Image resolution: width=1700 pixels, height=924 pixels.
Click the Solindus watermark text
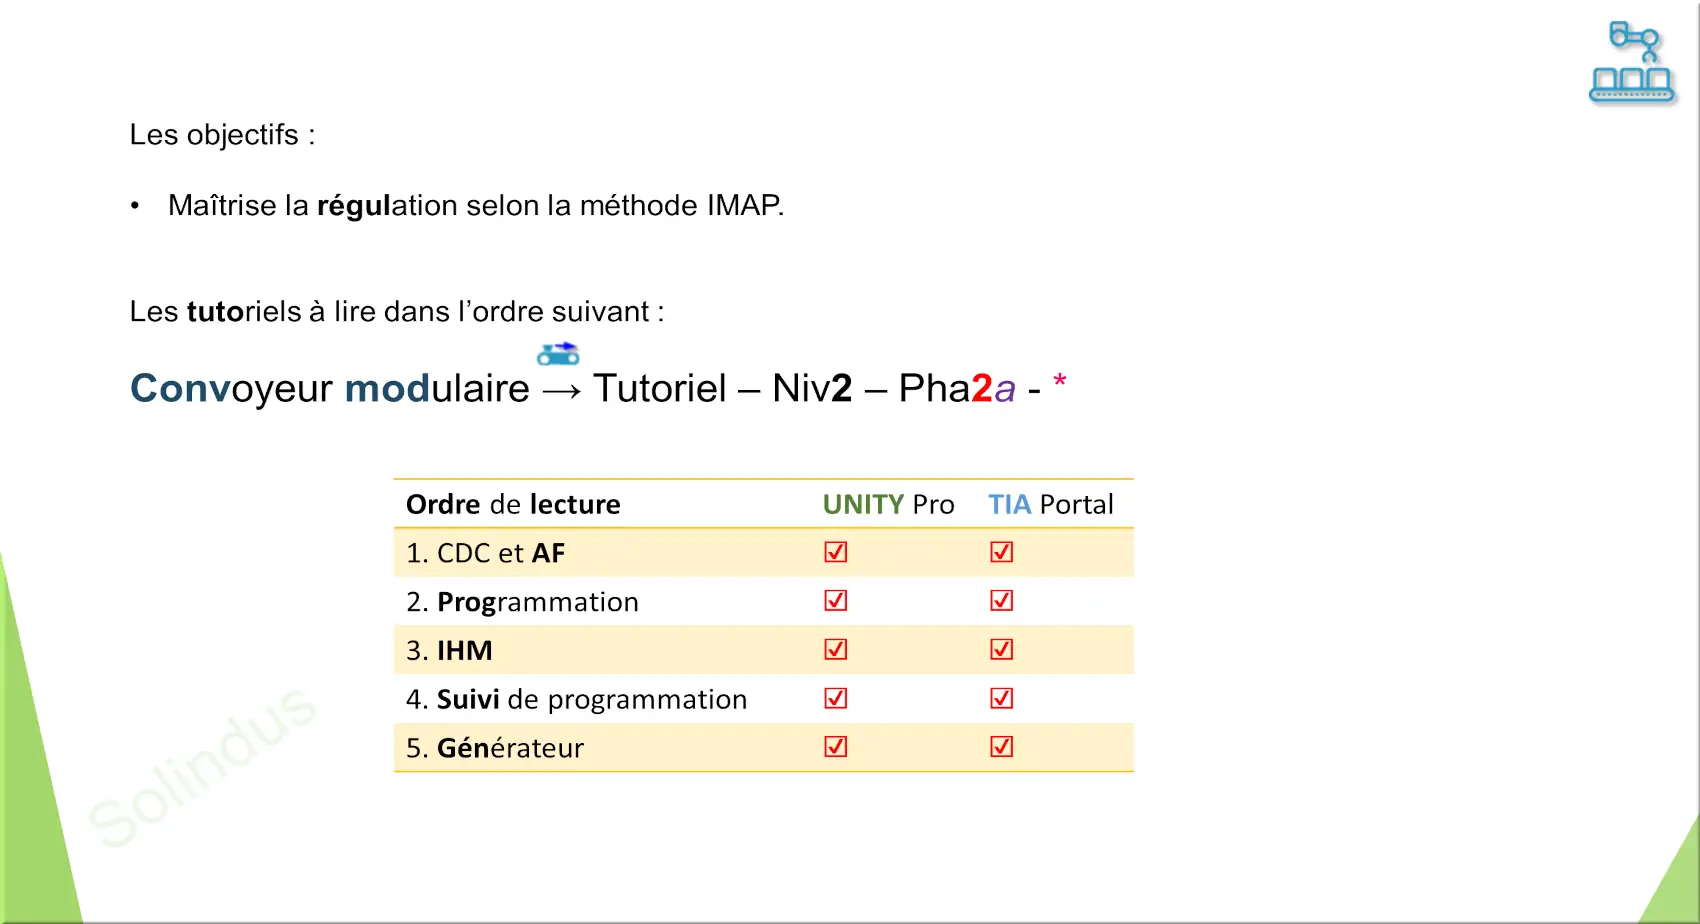click(x=203, y=765)
